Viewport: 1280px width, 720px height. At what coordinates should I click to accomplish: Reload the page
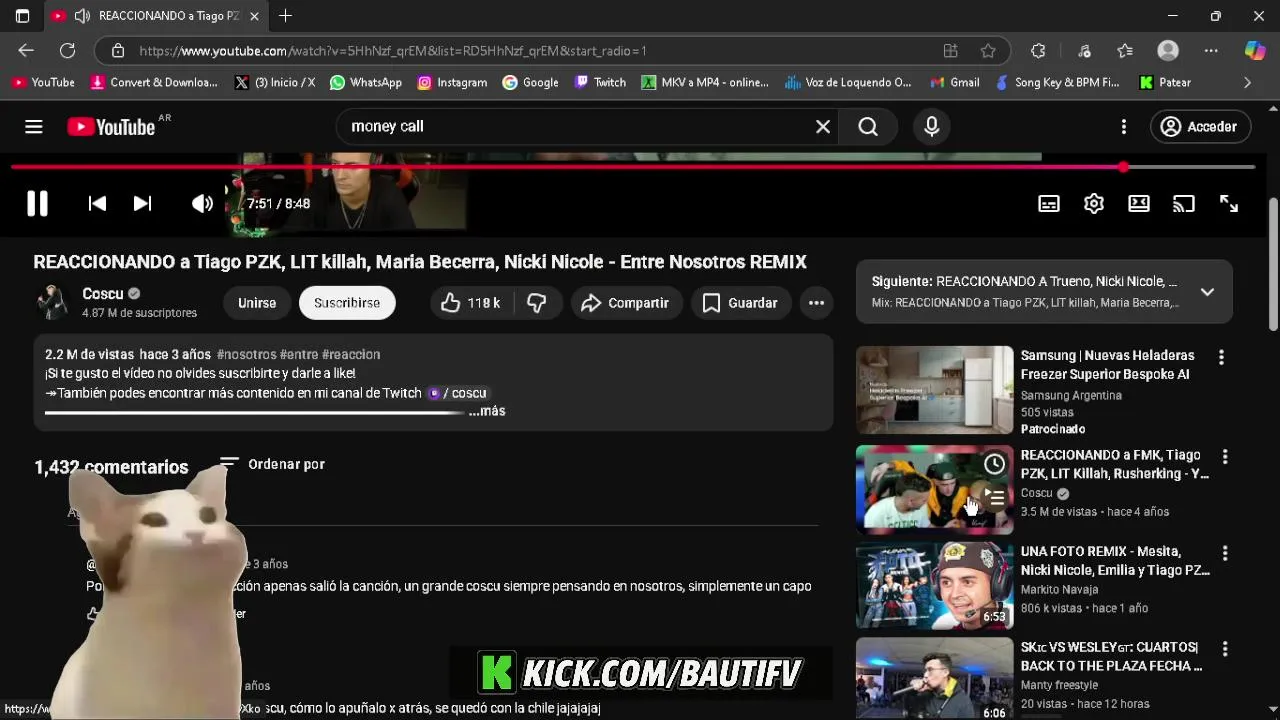67,50
